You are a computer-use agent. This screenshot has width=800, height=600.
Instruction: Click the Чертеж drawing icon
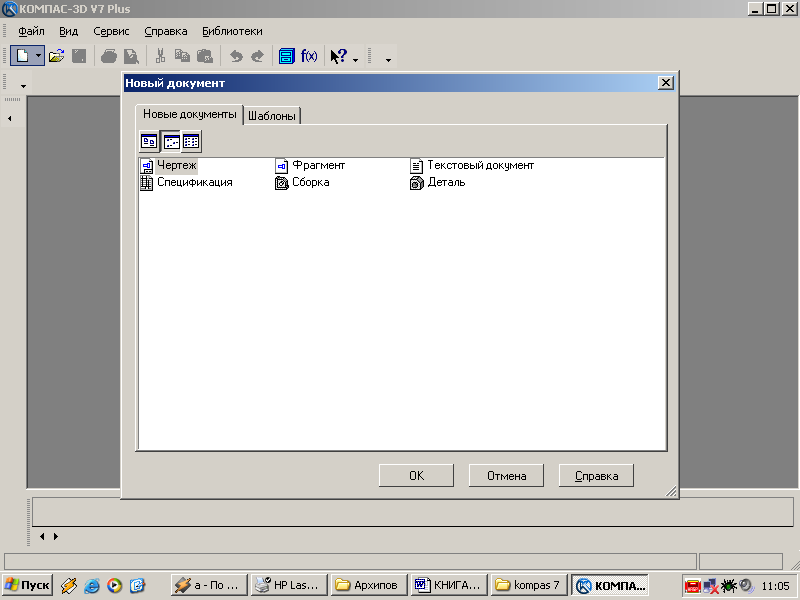(147, 166)
